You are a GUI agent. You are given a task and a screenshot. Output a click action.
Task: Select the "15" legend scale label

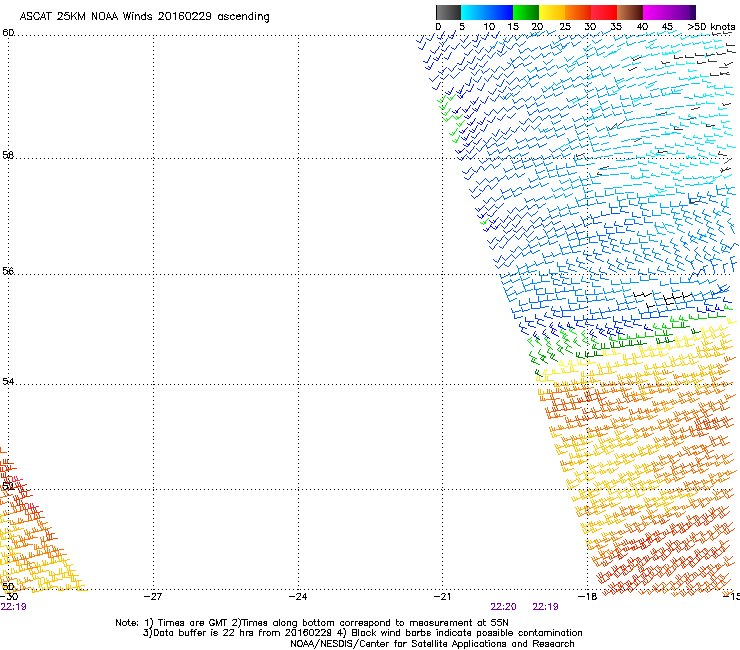tap(513, 26)
